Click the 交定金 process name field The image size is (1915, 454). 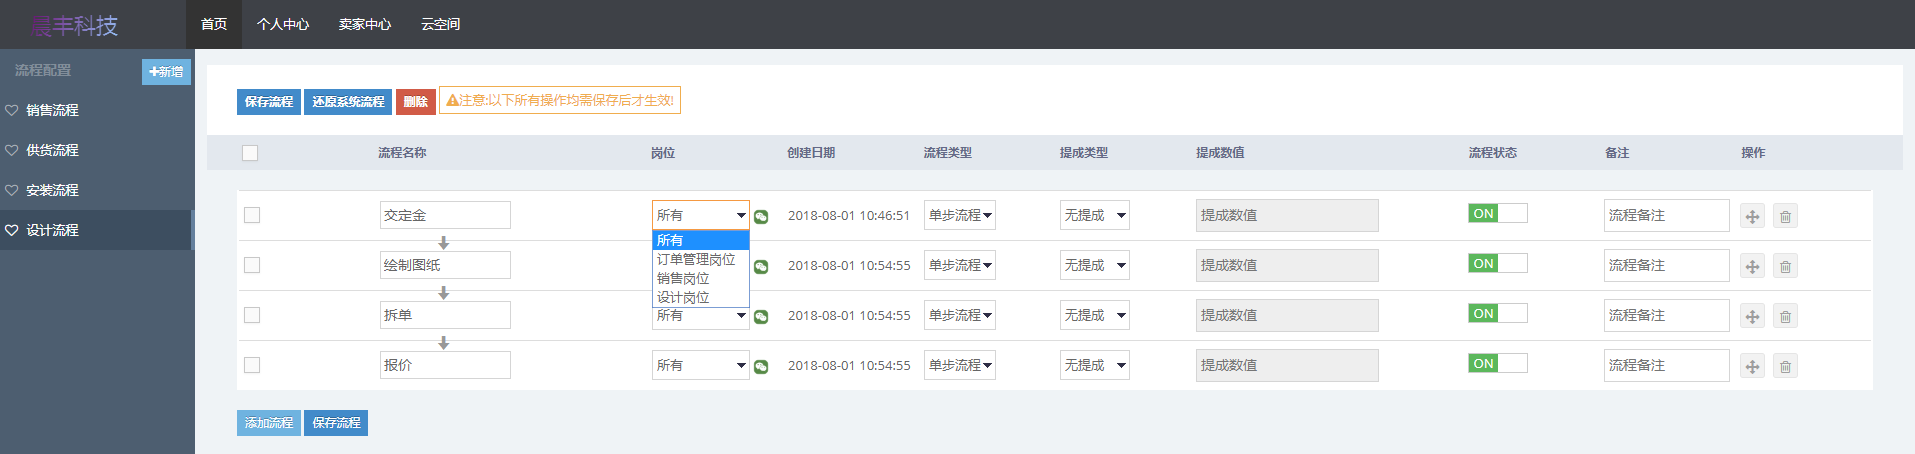click(x=445, y=215)
